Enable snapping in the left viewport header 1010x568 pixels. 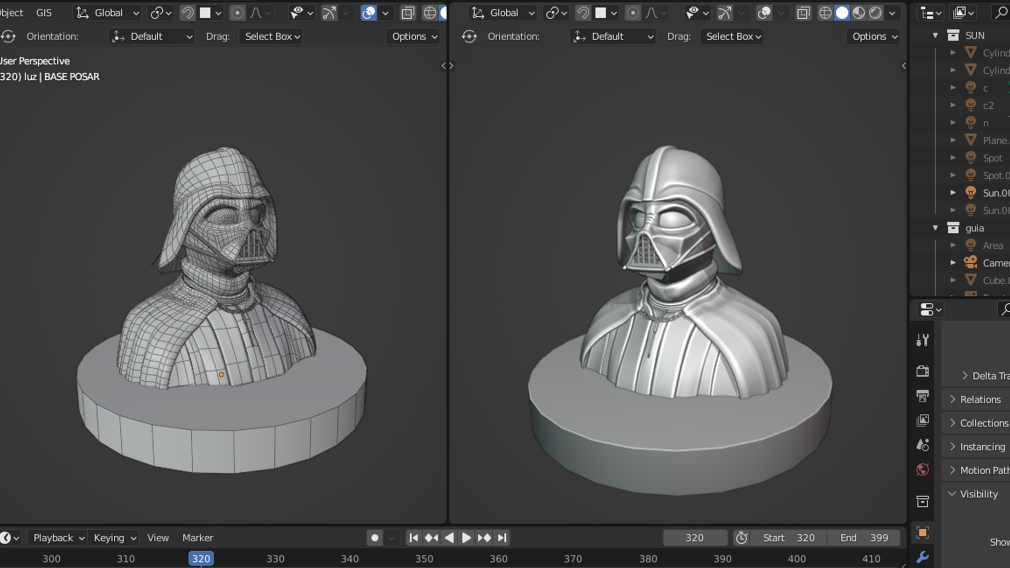[187, 13]
